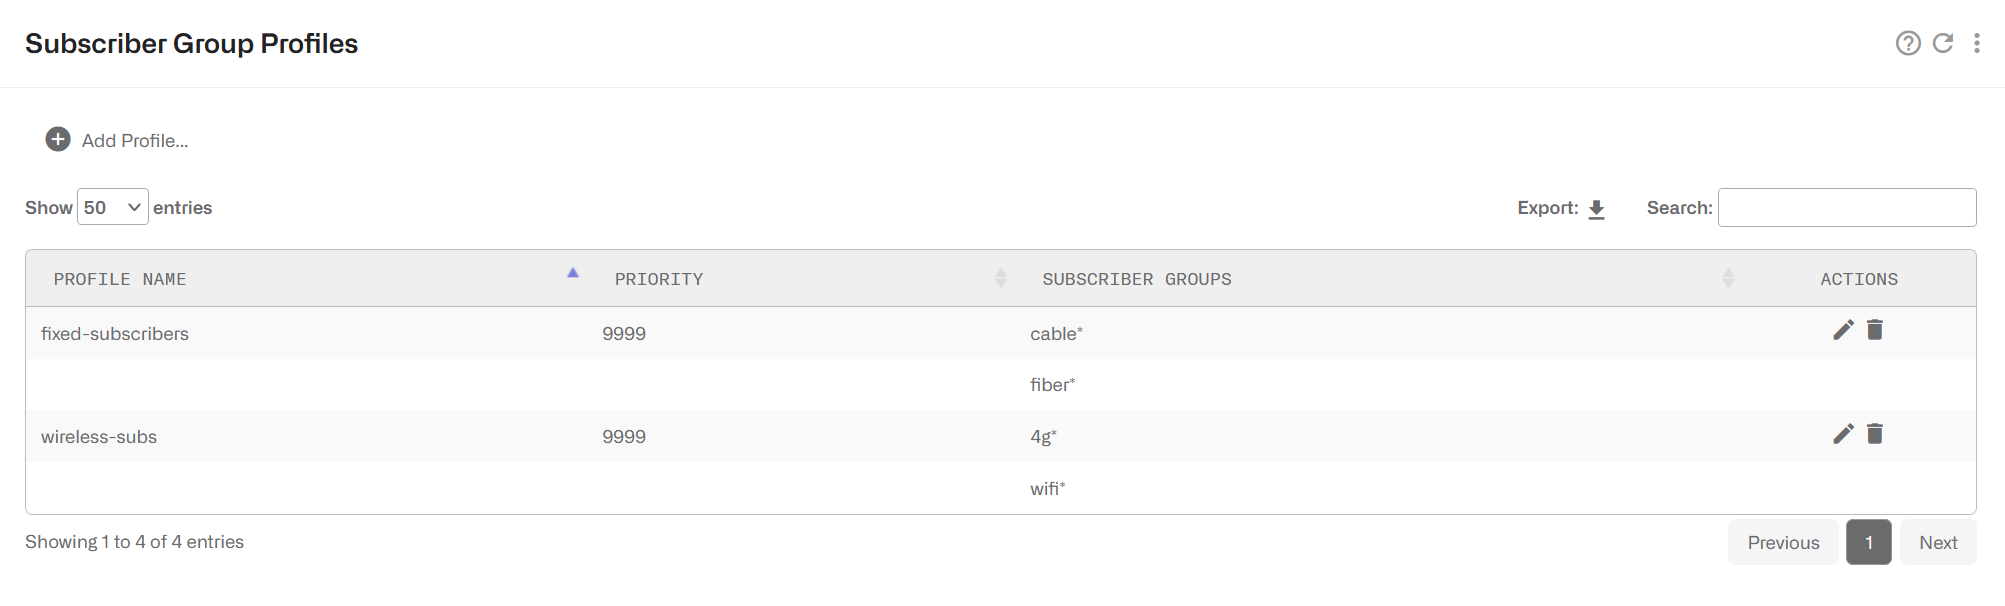Edit the wireless-subs profile with the pencil icon
The width and height of the screenshot is (2005, 606).
coord(1843,433)
